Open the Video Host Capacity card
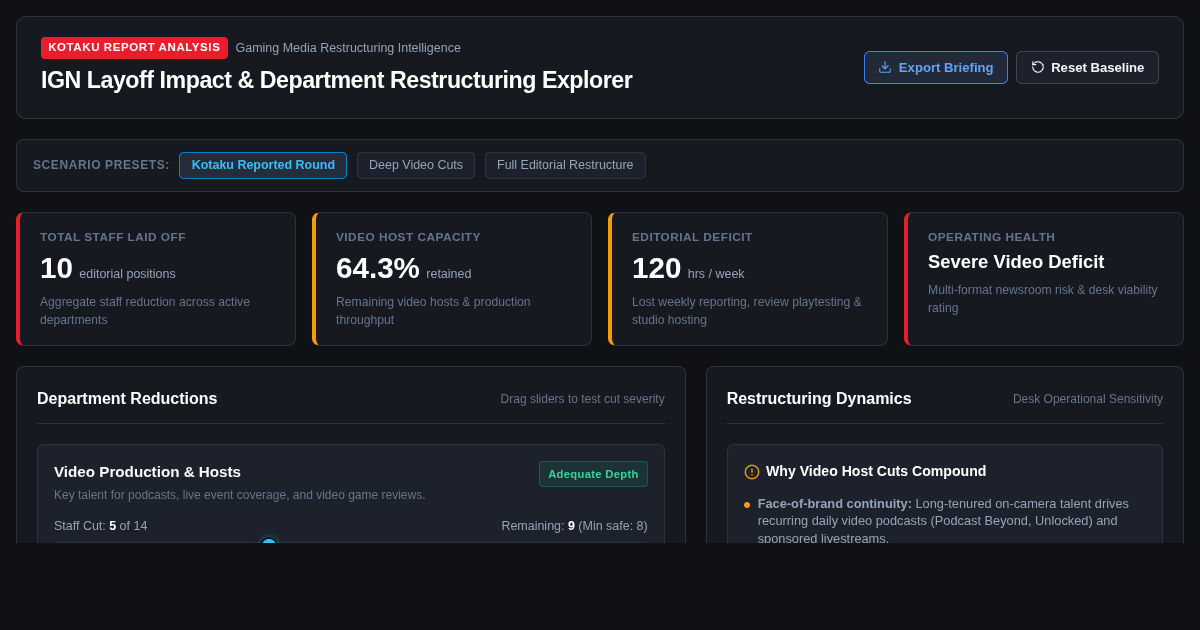The image size is (1200, 630). (452, 279)
